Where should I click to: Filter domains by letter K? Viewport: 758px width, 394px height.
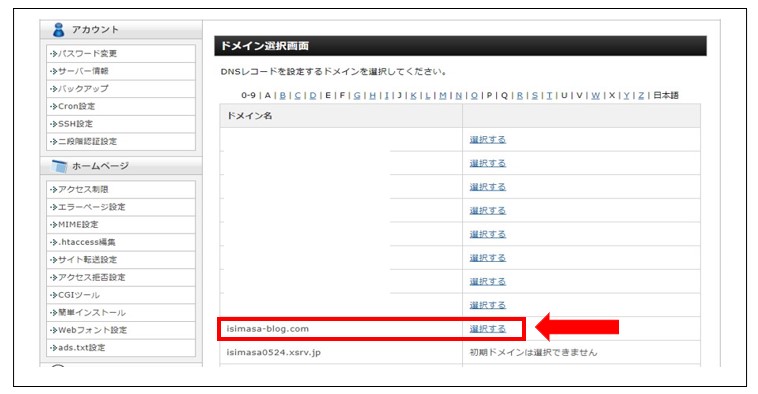click(413, 95)
